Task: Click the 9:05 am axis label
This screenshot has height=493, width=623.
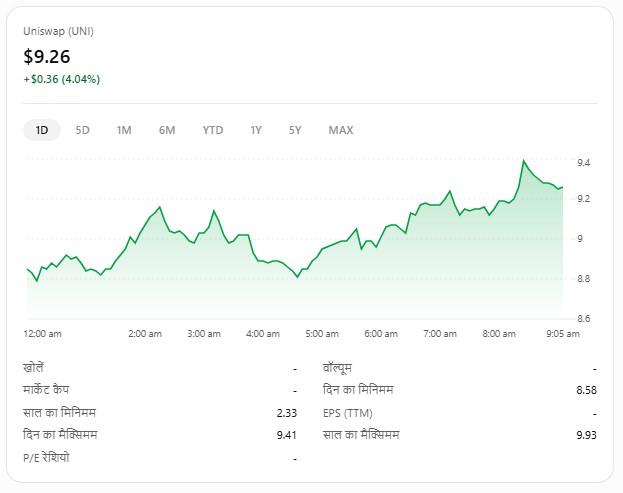Action: (563, 334)
